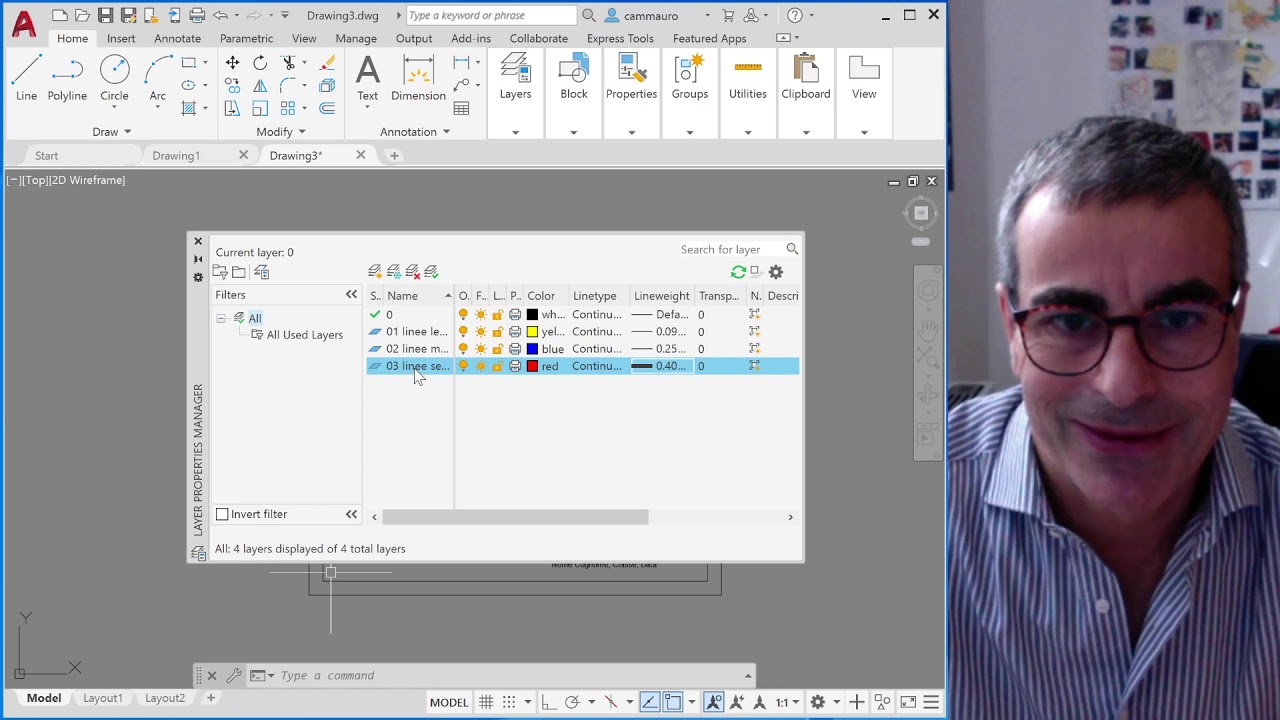Toggle on/off bulb for layer 0
1280x720 pixels.
463,315
